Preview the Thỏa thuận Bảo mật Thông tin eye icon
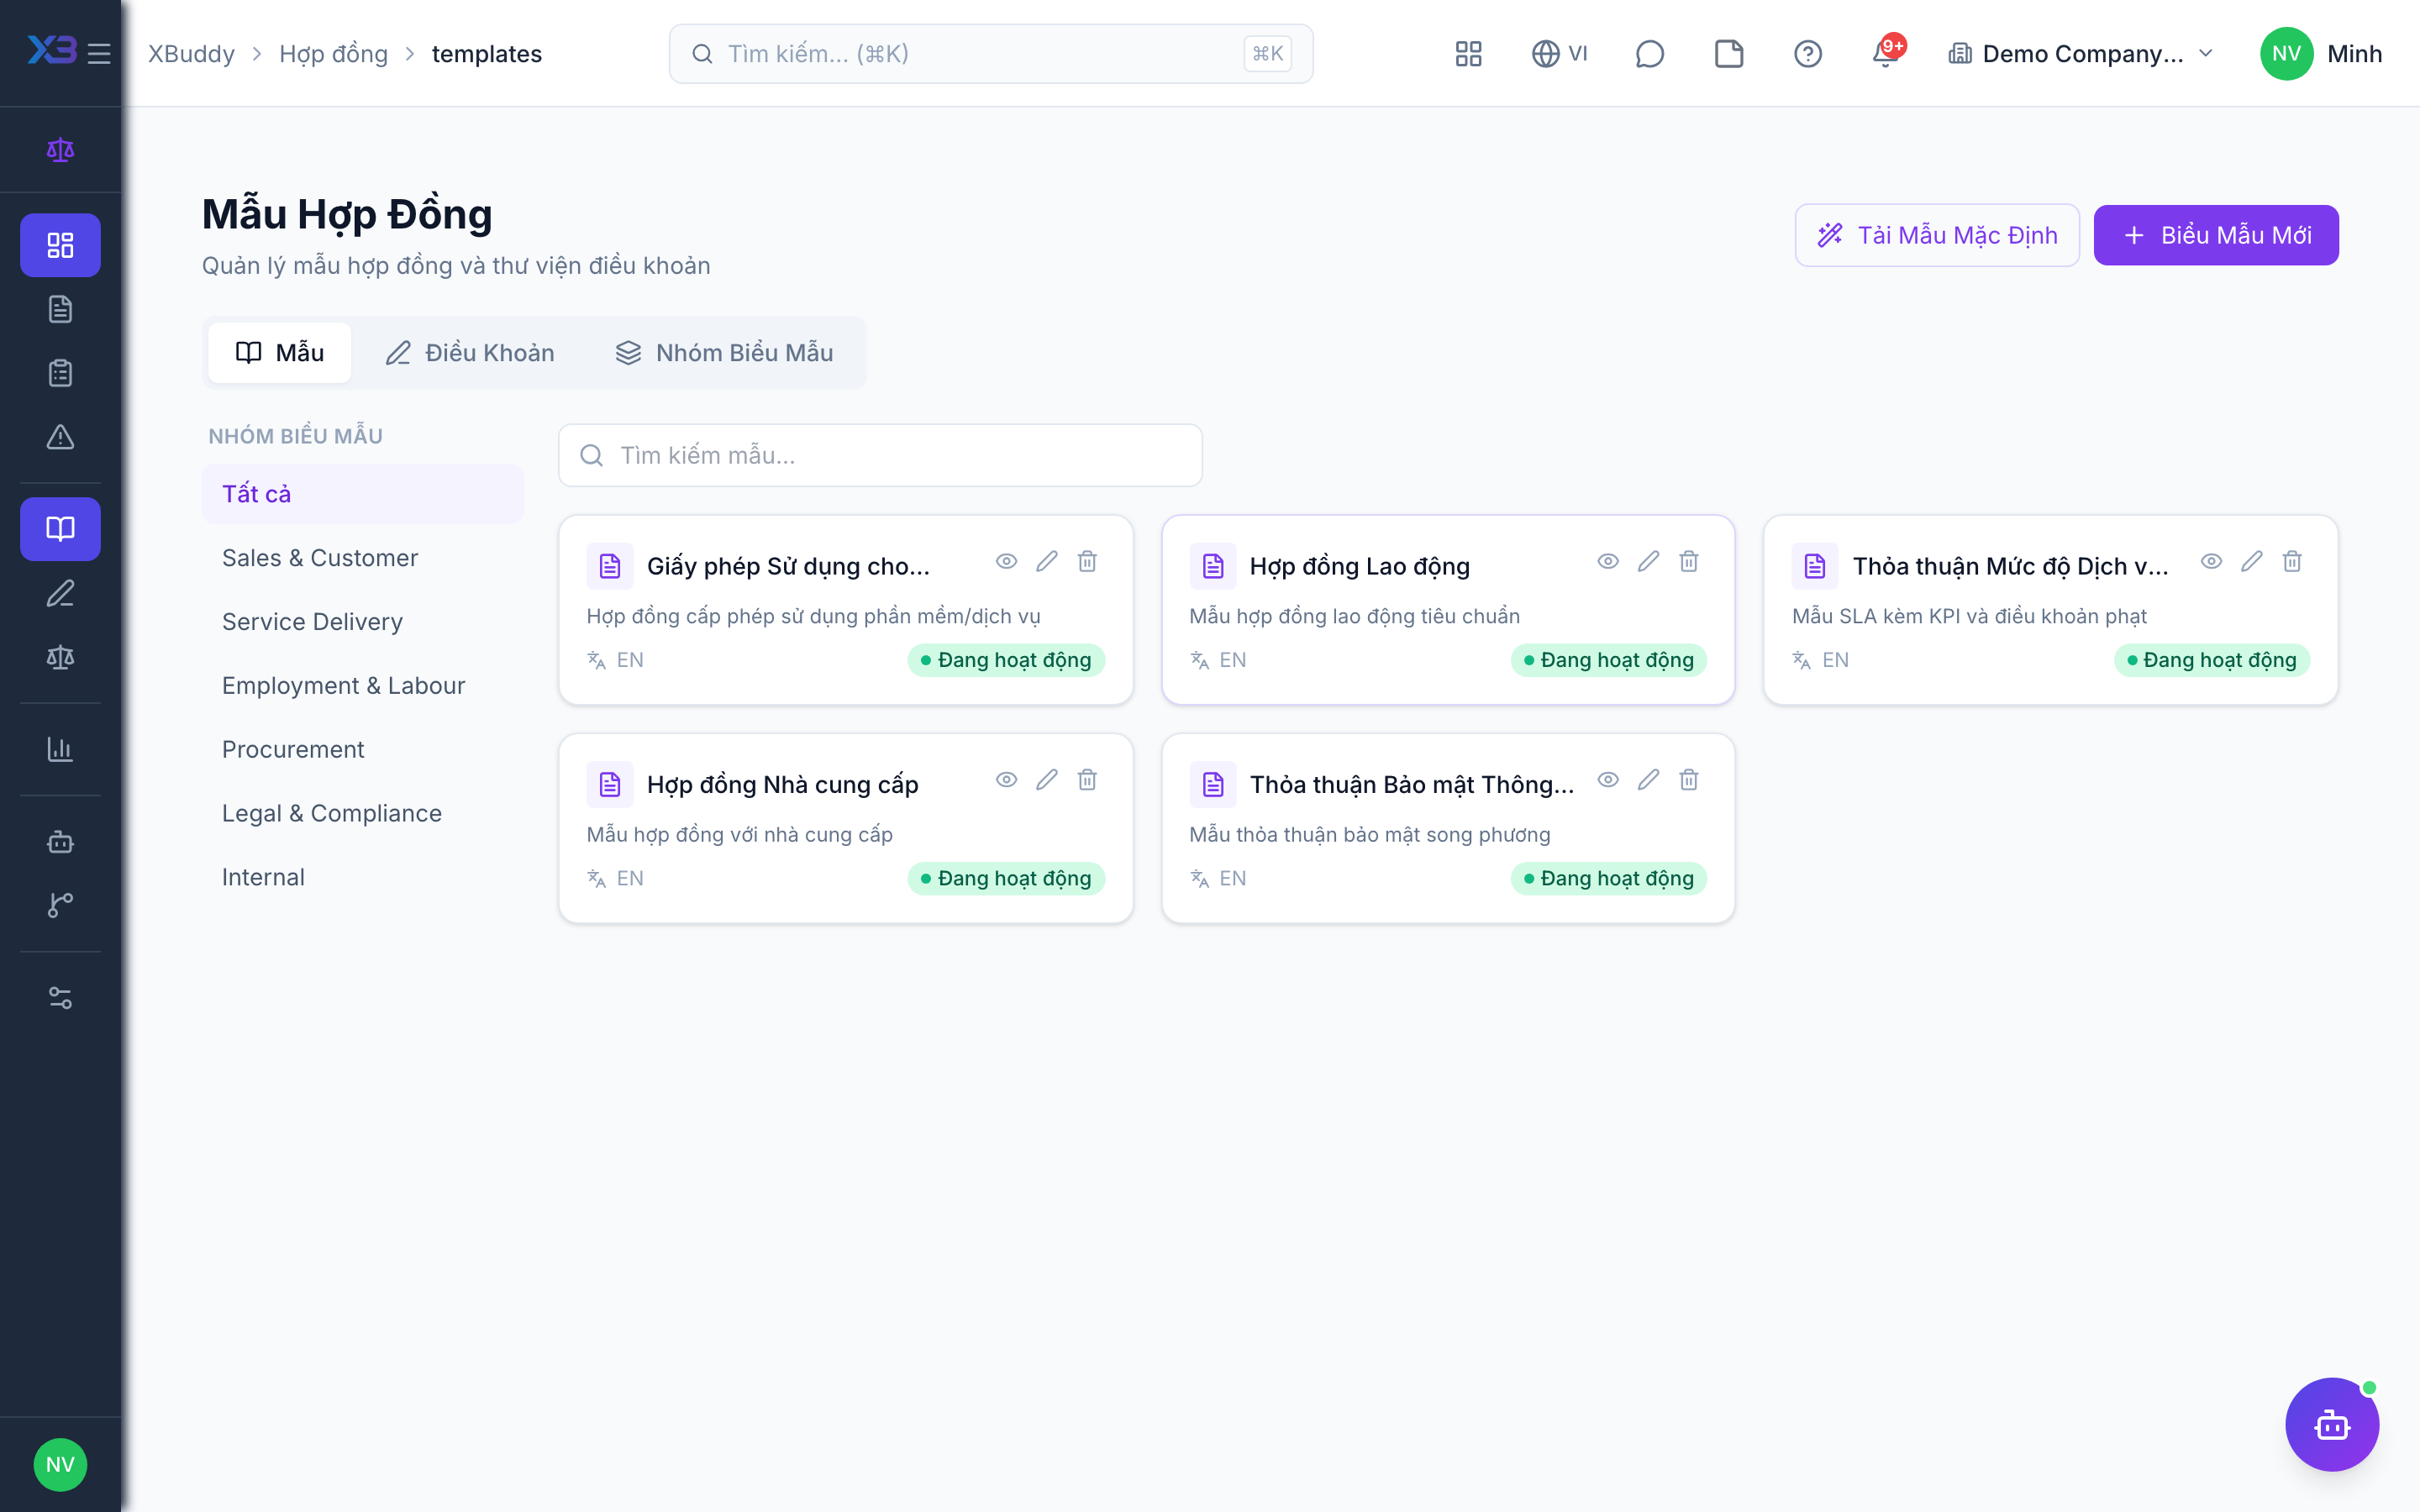Screen dimensions: 2420x1512 tap(1608, 780)
